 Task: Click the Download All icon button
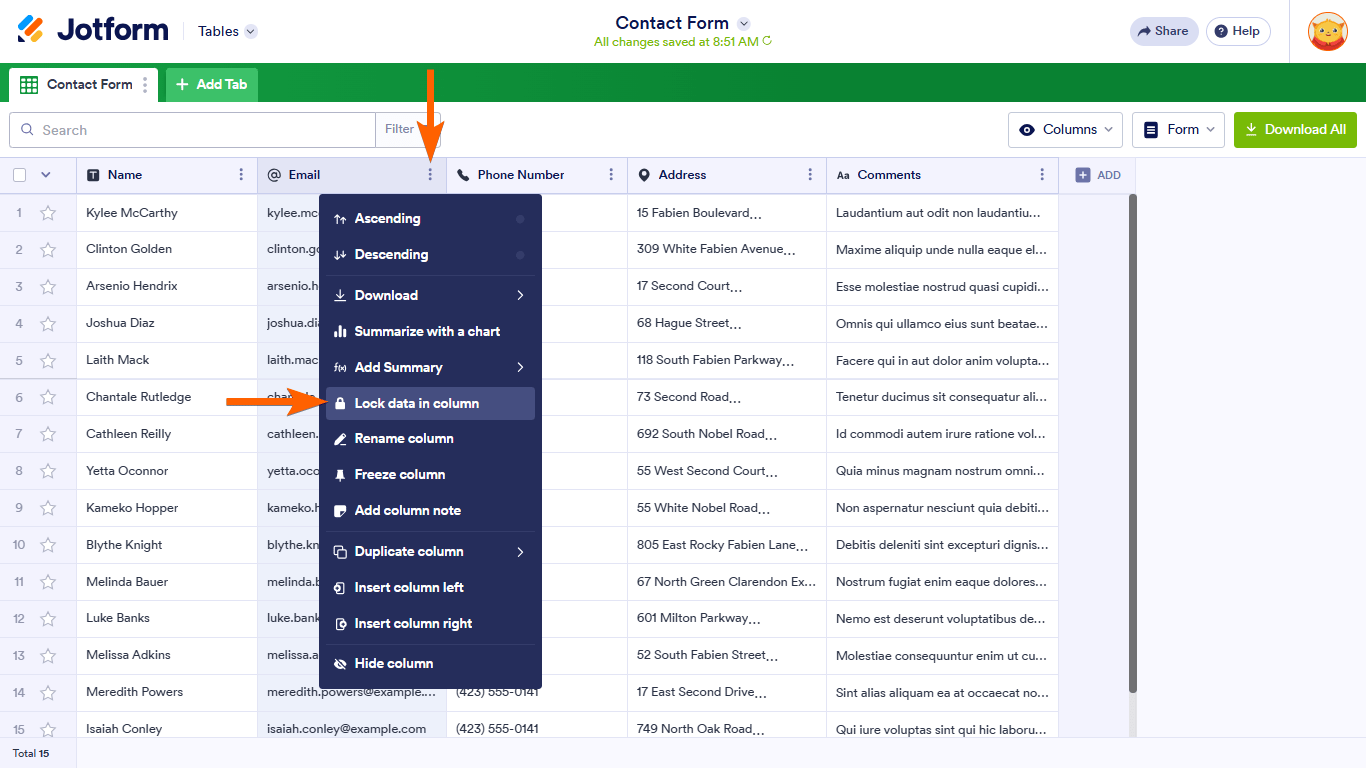[1252, 129]
